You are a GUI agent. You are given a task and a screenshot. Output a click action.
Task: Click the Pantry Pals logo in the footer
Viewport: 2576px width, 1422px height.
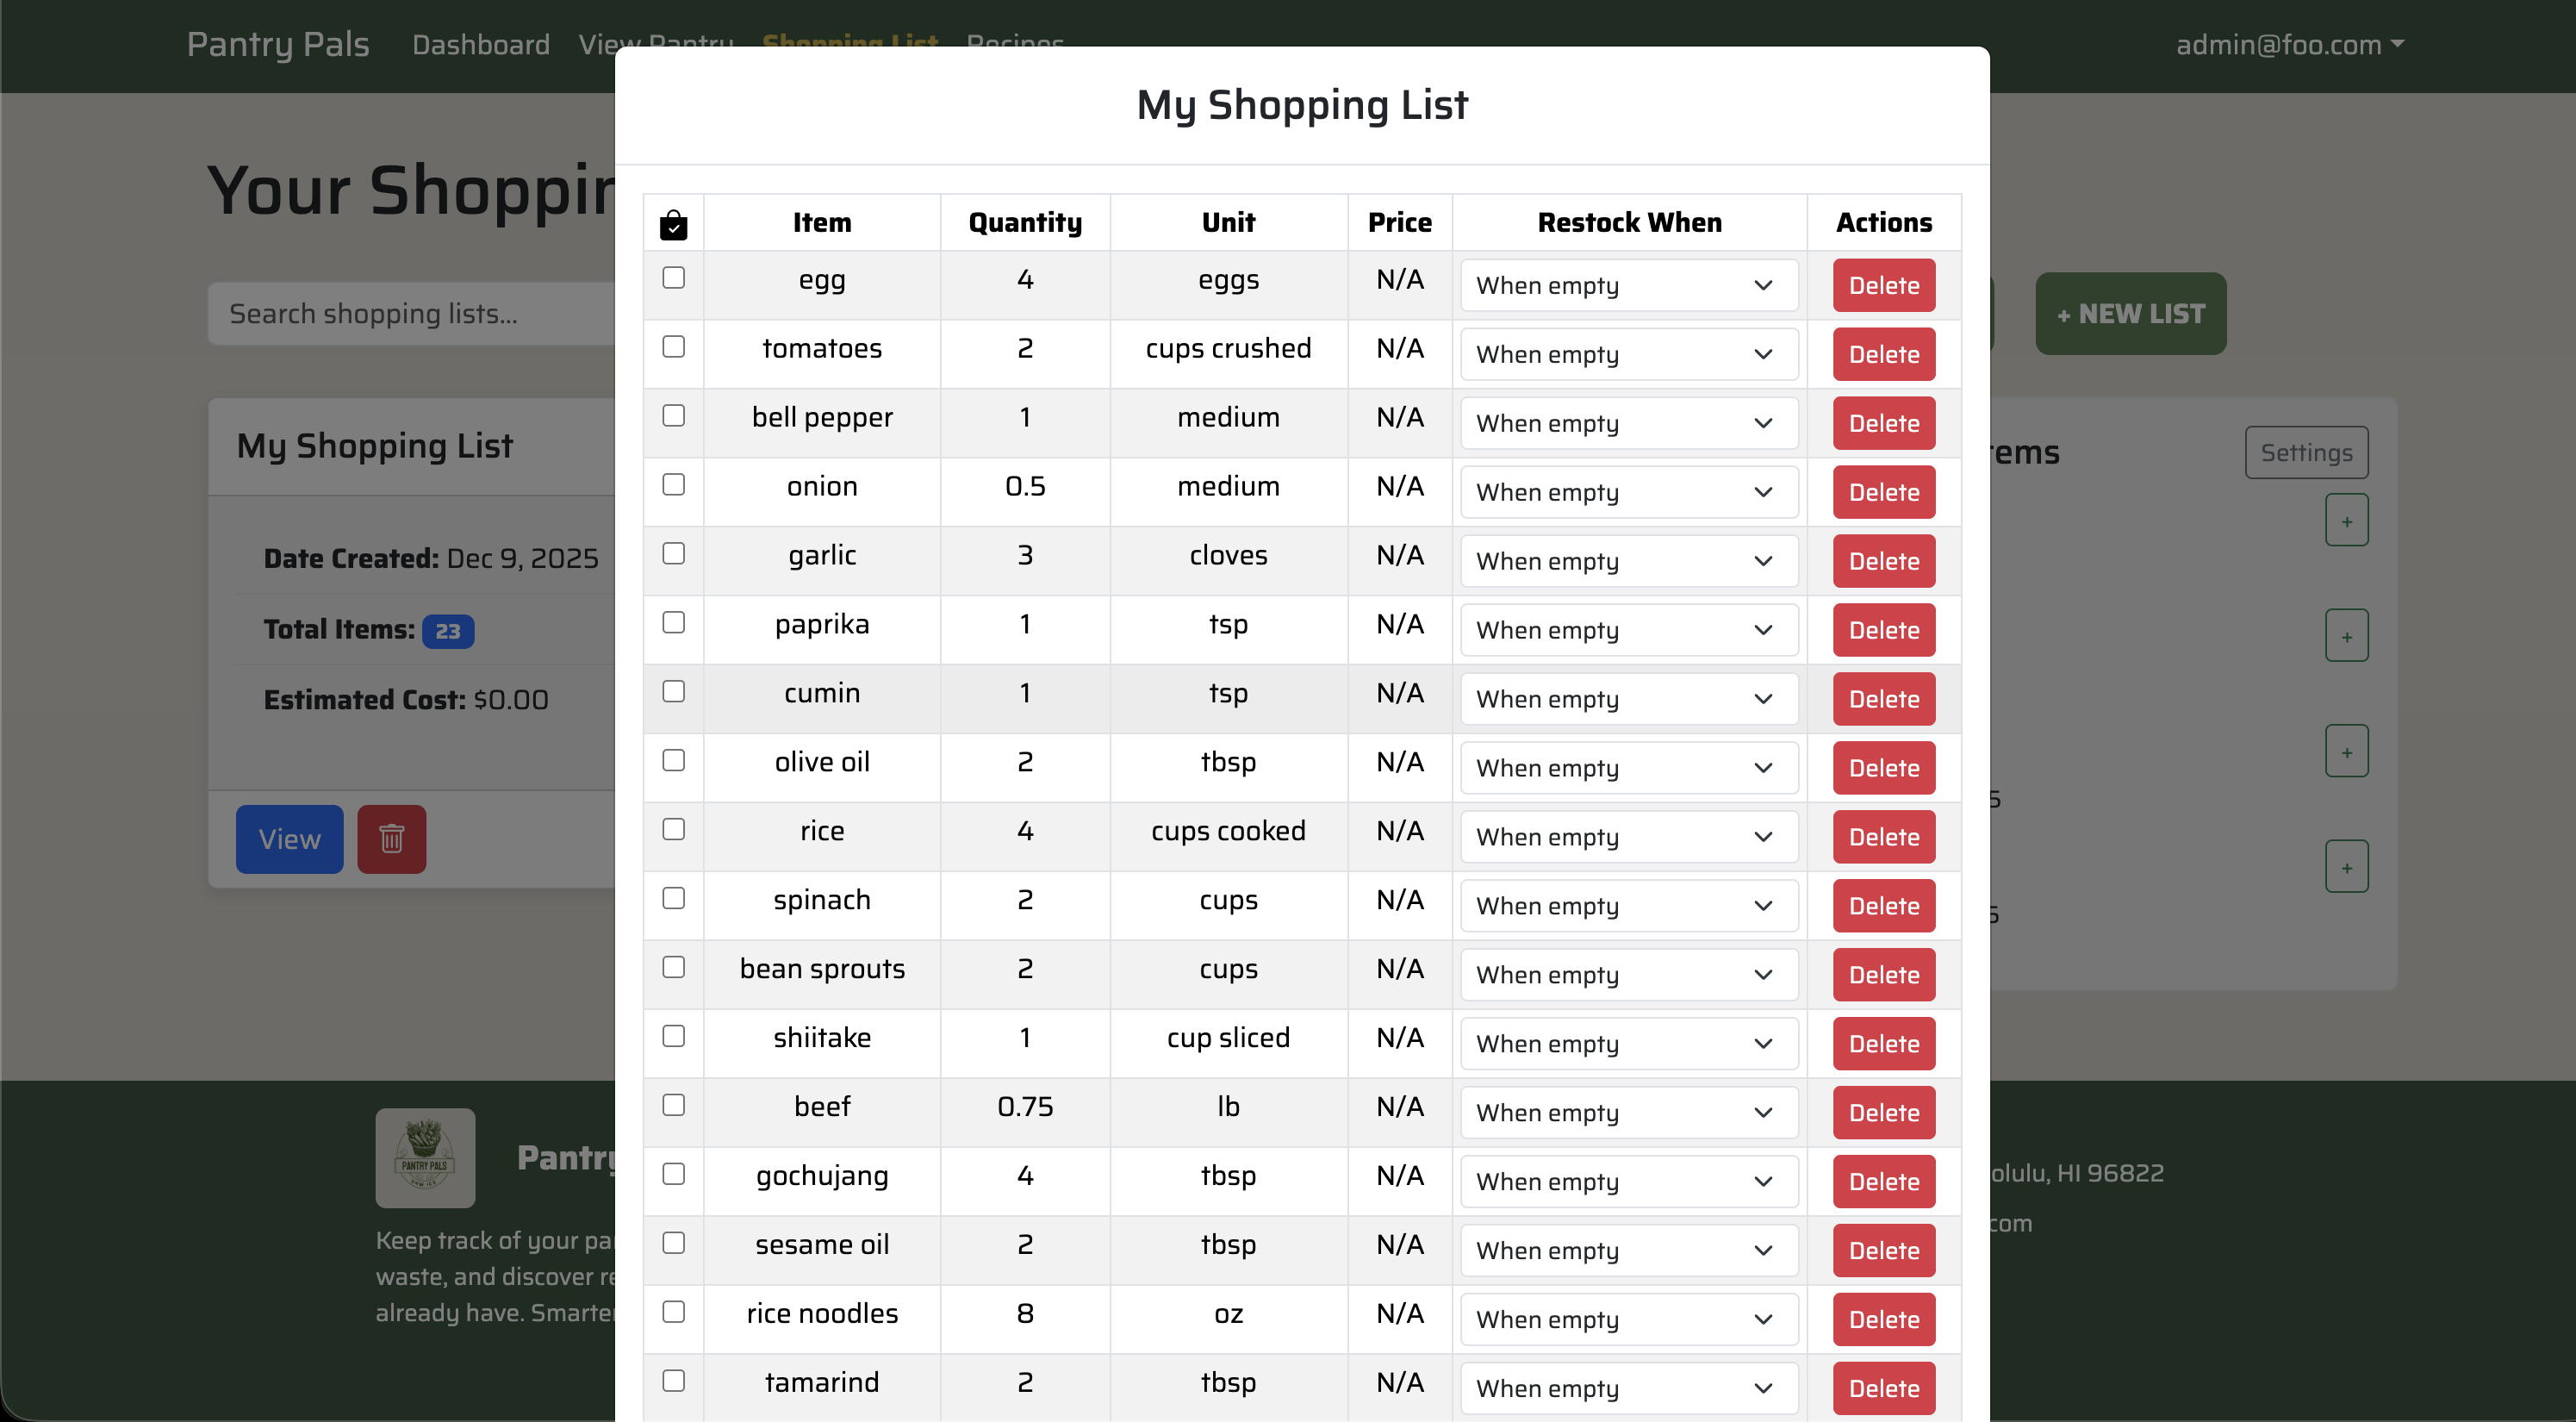425,1157
